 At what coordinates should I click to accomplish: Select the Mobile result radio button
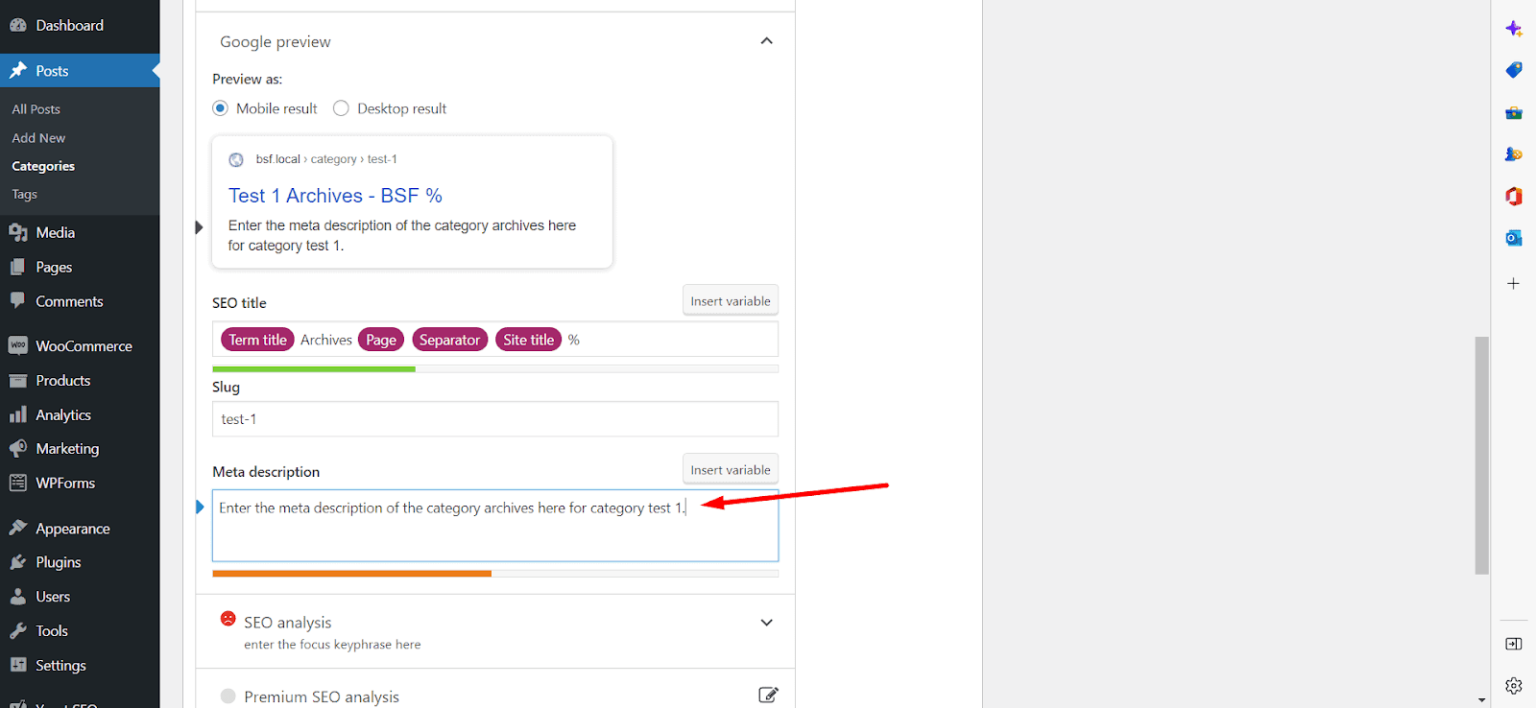point(220,108)
